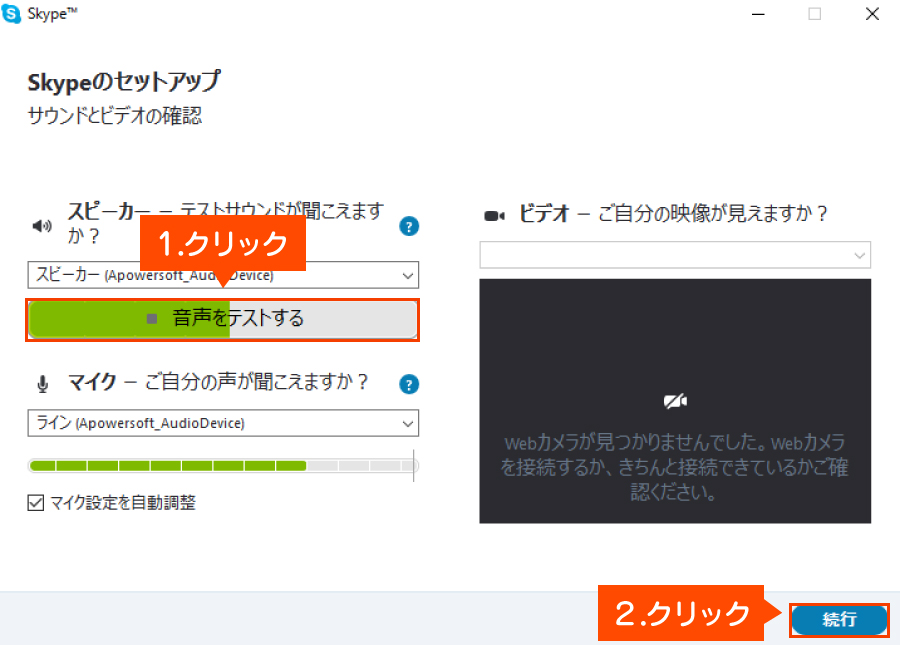
Task: Expand the empty ビデオ device dropdown
Action: (859, 256)
